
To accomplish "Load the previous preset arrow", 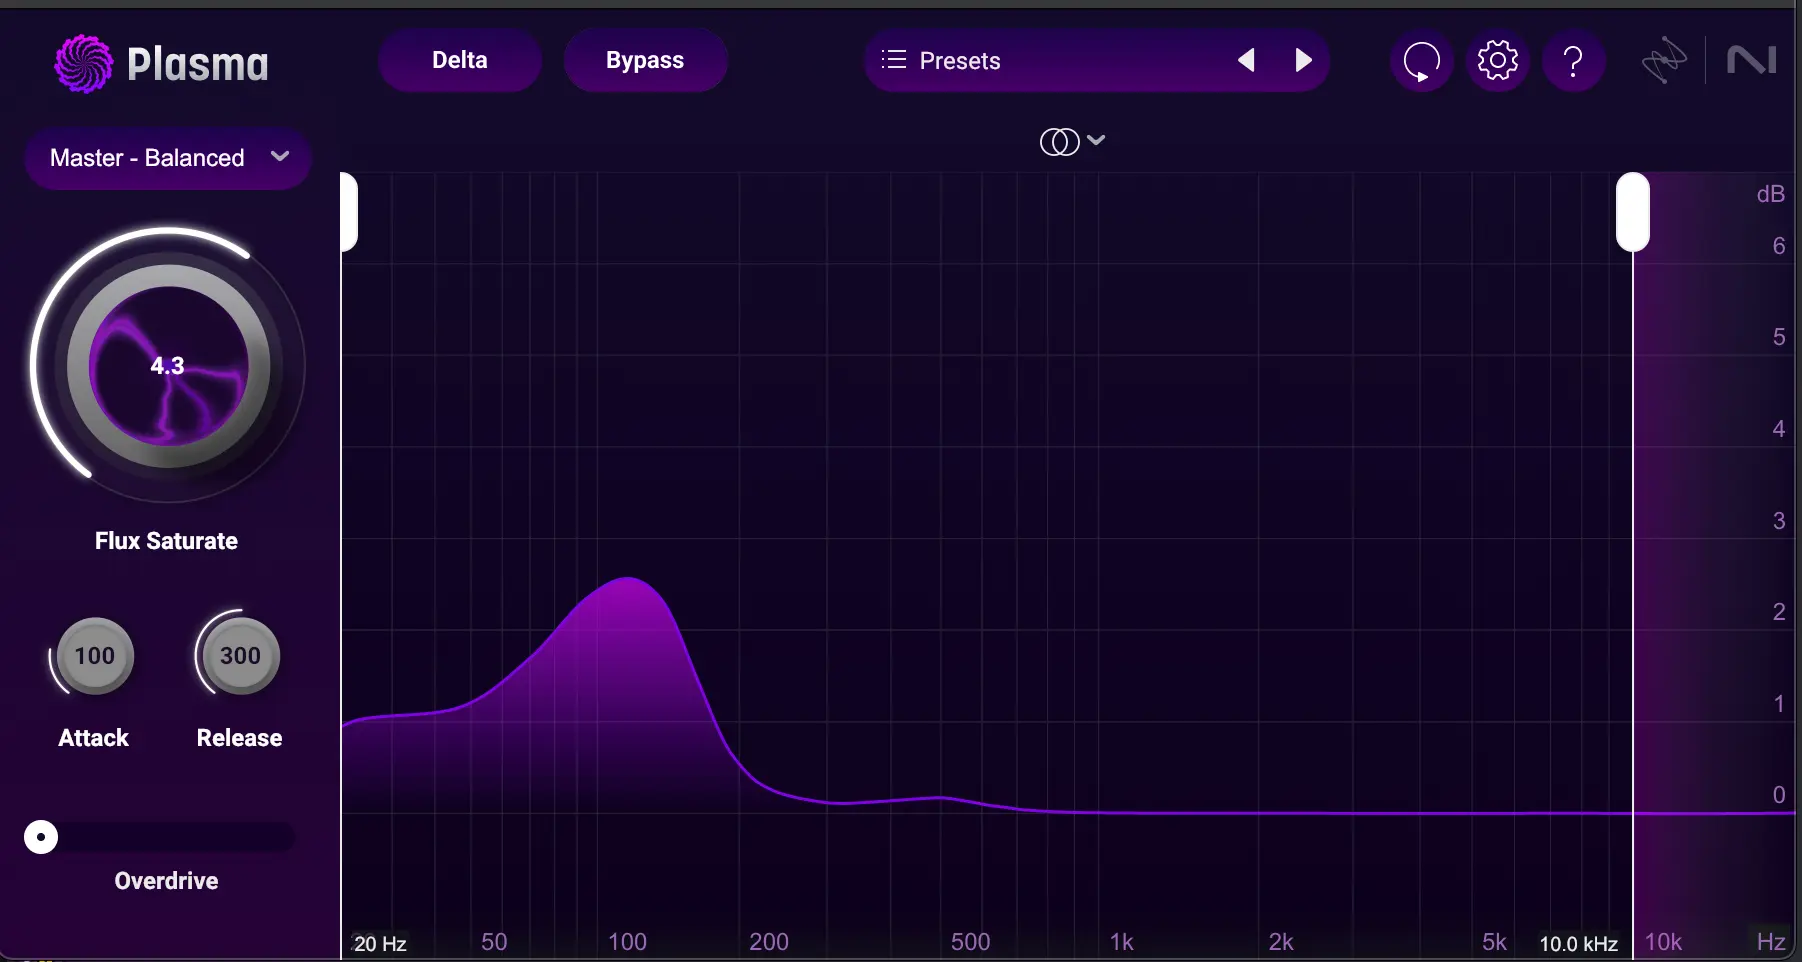I will [x=1246, y=60].
